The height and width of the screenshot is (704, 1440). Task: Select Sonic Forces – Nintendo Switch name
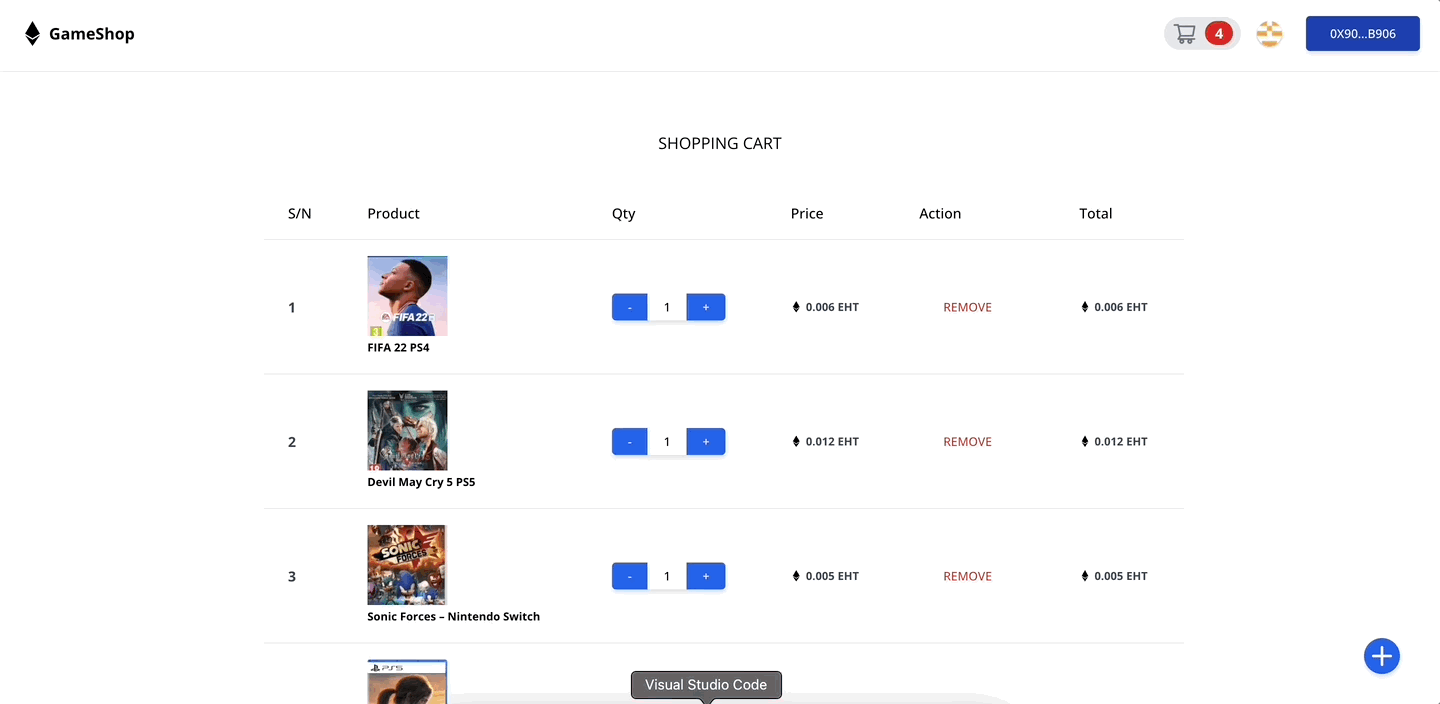[x=453, y=617]
